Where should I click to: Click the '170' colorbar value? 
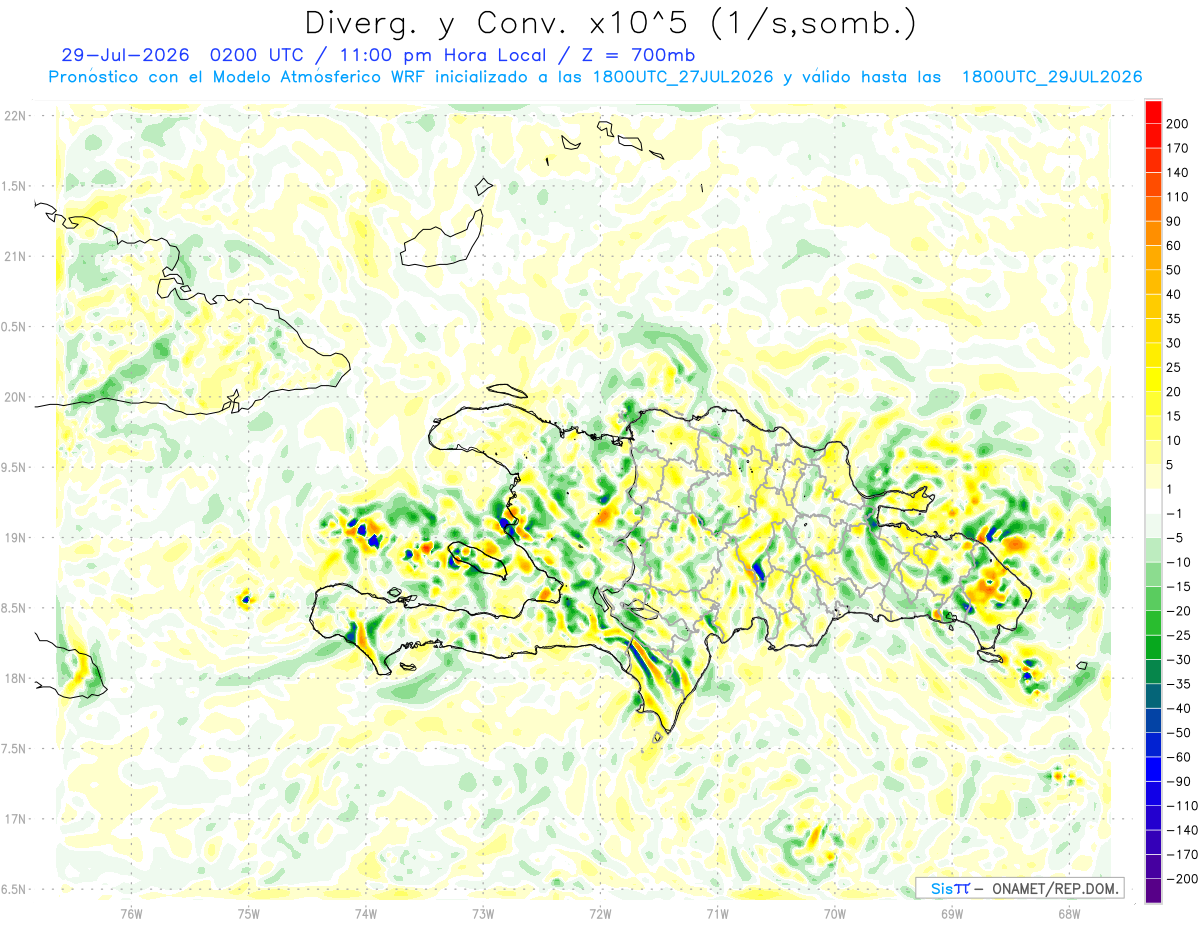(x=1176, y=148)
